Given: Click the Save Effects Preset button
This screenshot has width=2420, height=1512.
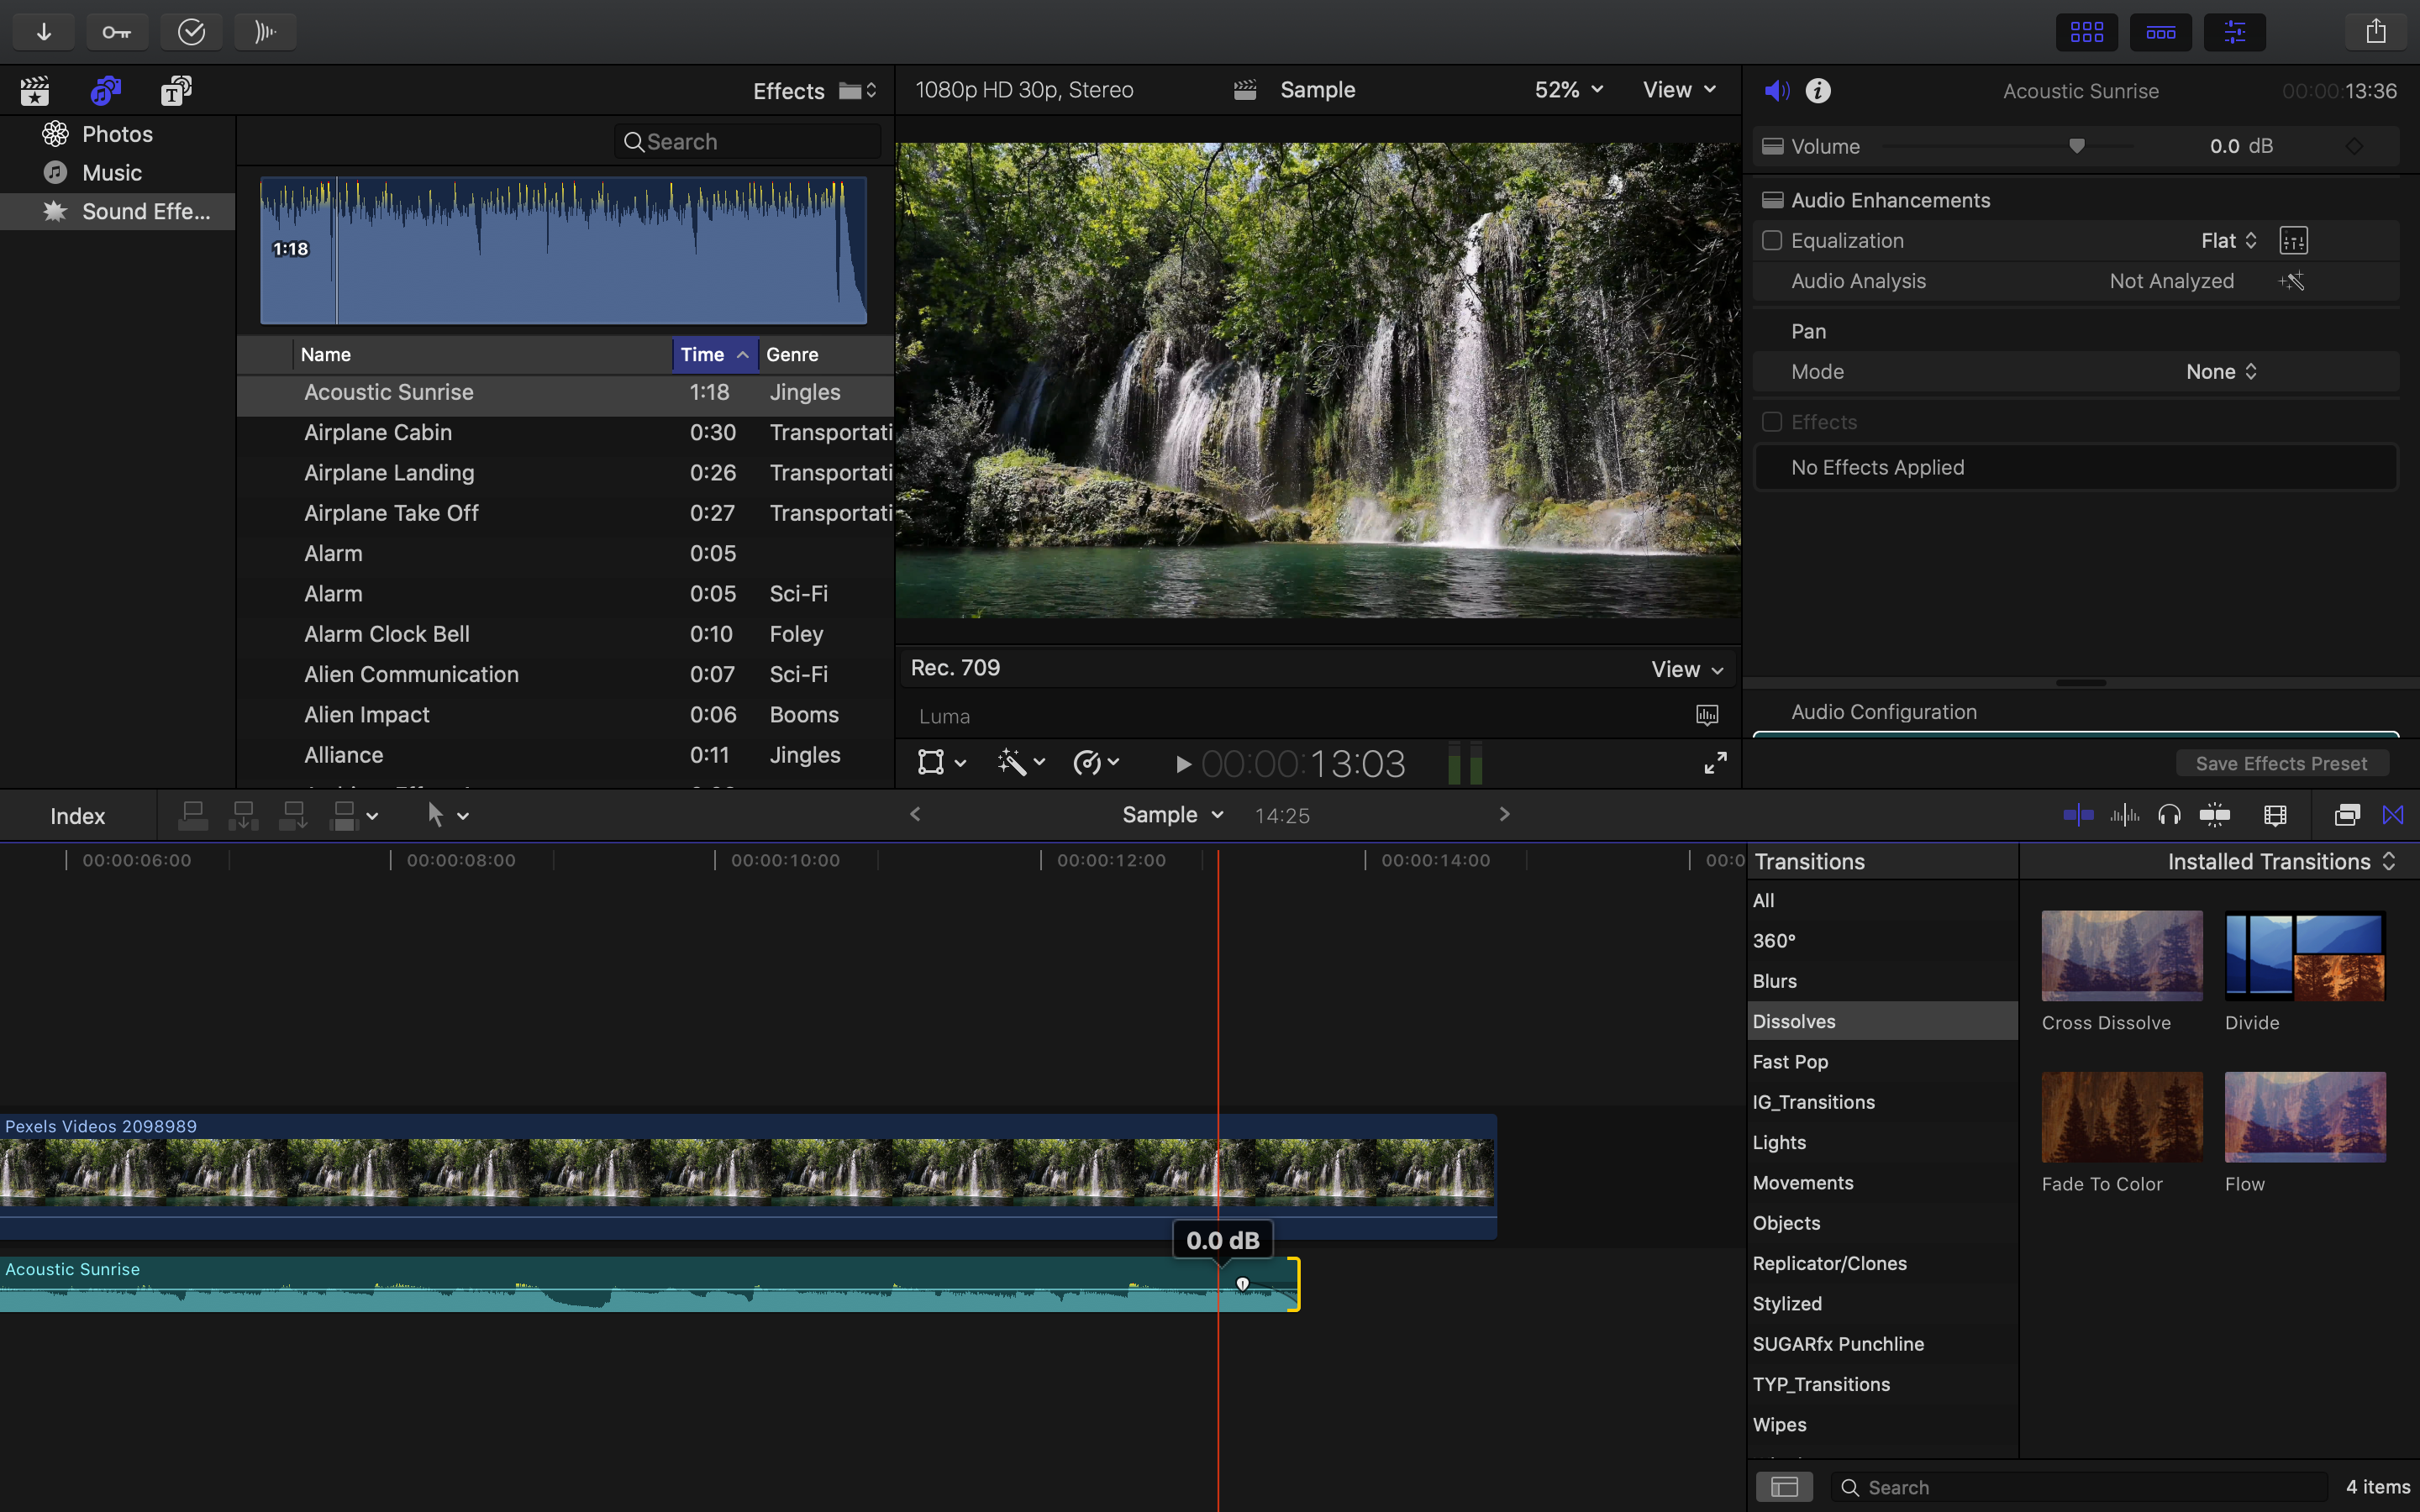Looking at the screenshot, I should pyautogui.click(x=2280, y=762).
